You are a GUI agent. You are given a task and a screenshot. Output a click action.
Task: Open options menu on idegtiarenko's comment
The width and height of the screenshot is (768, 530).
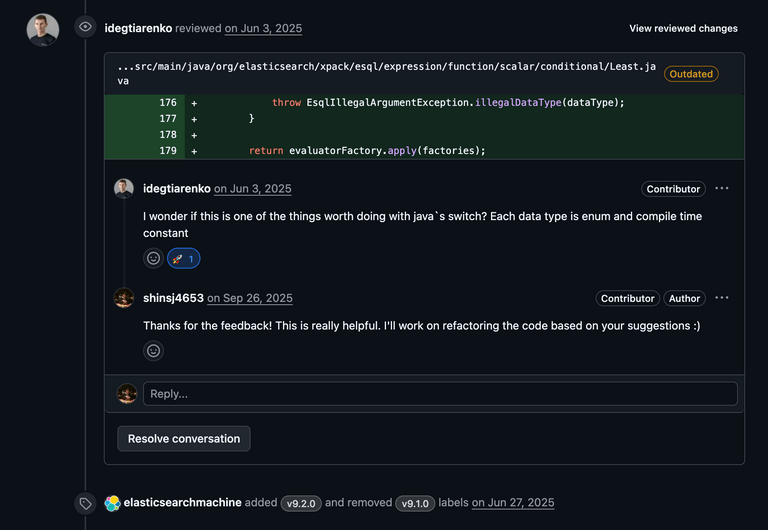pyautogui.click(x=722, y=188)
